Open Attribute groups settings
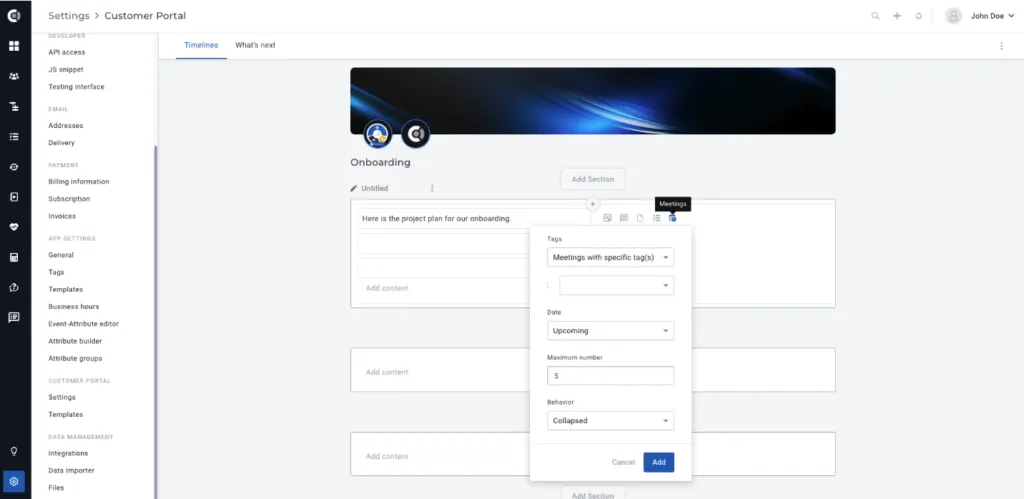This screenshot has width=1024, height=499. tap(75, 359)
